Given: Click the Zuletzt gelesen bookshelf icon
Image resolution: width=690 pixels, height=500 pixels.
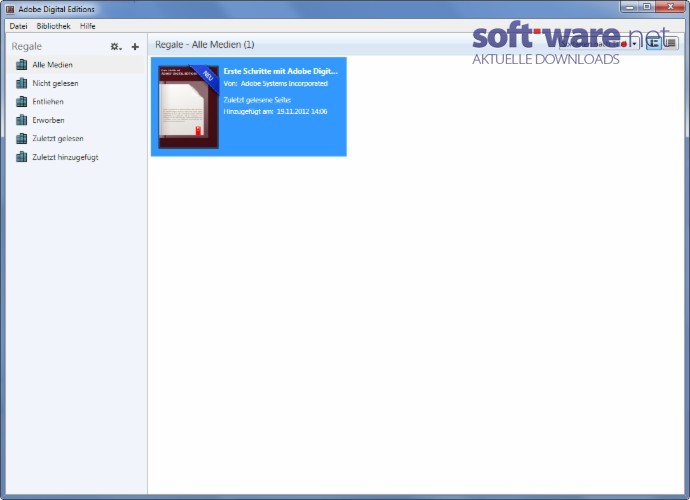Looking at the screenshot, I should point(21,139).
